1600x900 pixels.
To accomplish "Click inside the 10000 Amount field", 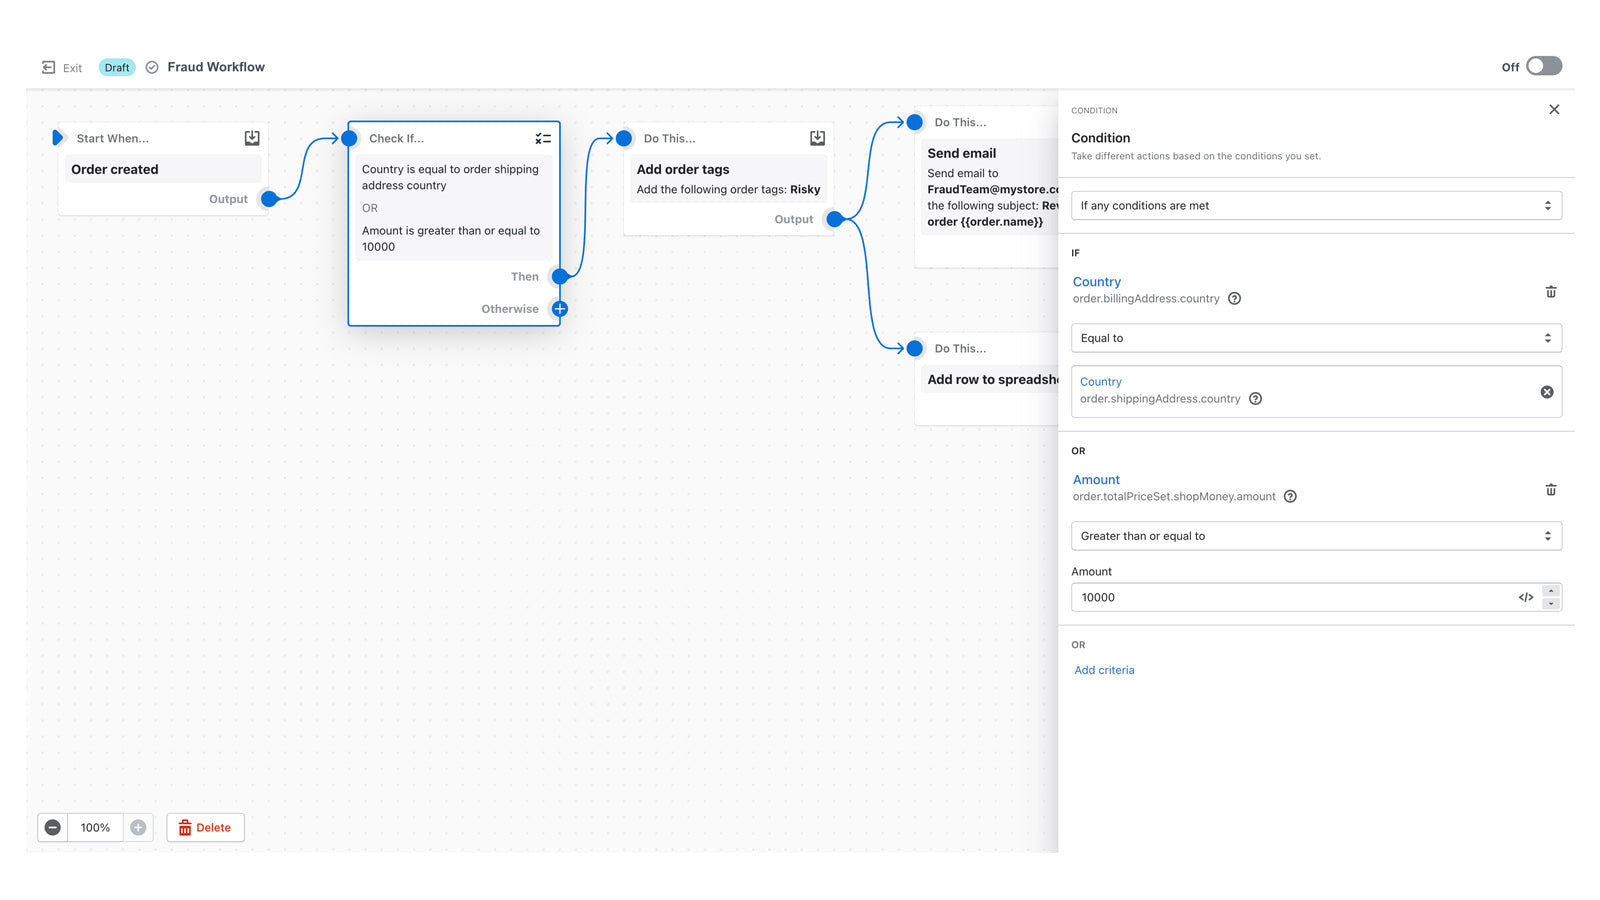I will [x=1250, y=597].
